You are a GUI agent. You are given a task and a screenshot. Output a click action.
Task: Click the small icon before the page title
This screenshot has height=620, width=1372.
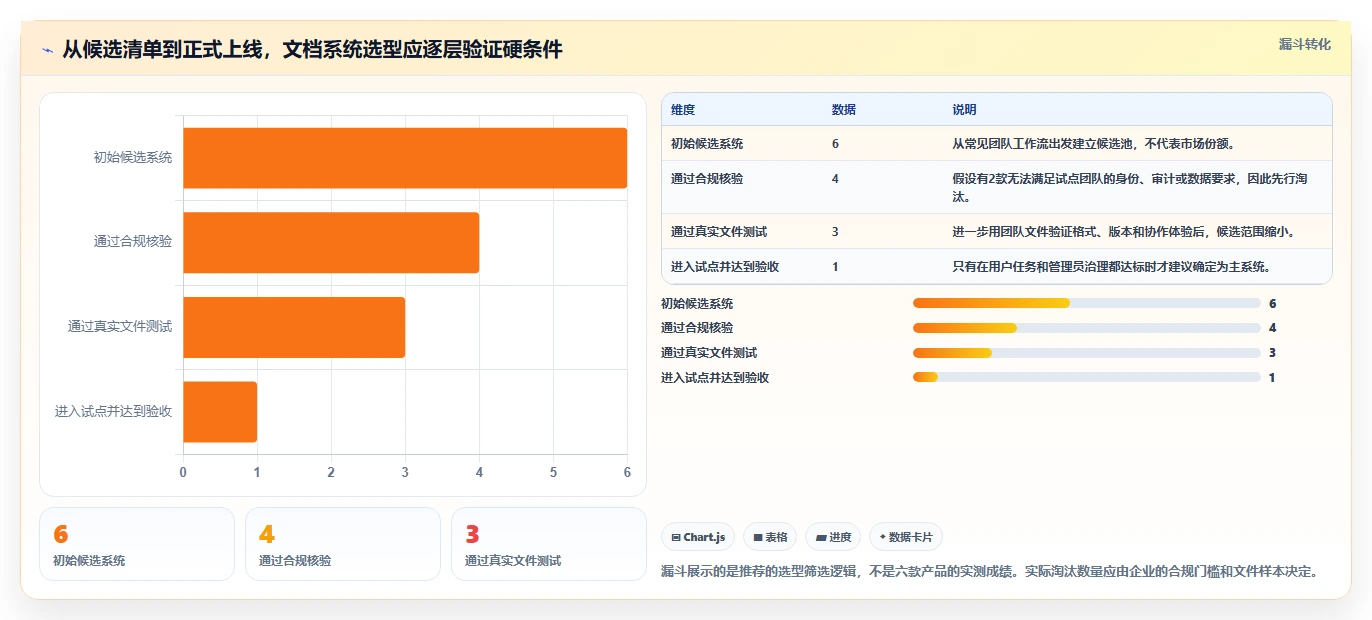tap(48, 50)
